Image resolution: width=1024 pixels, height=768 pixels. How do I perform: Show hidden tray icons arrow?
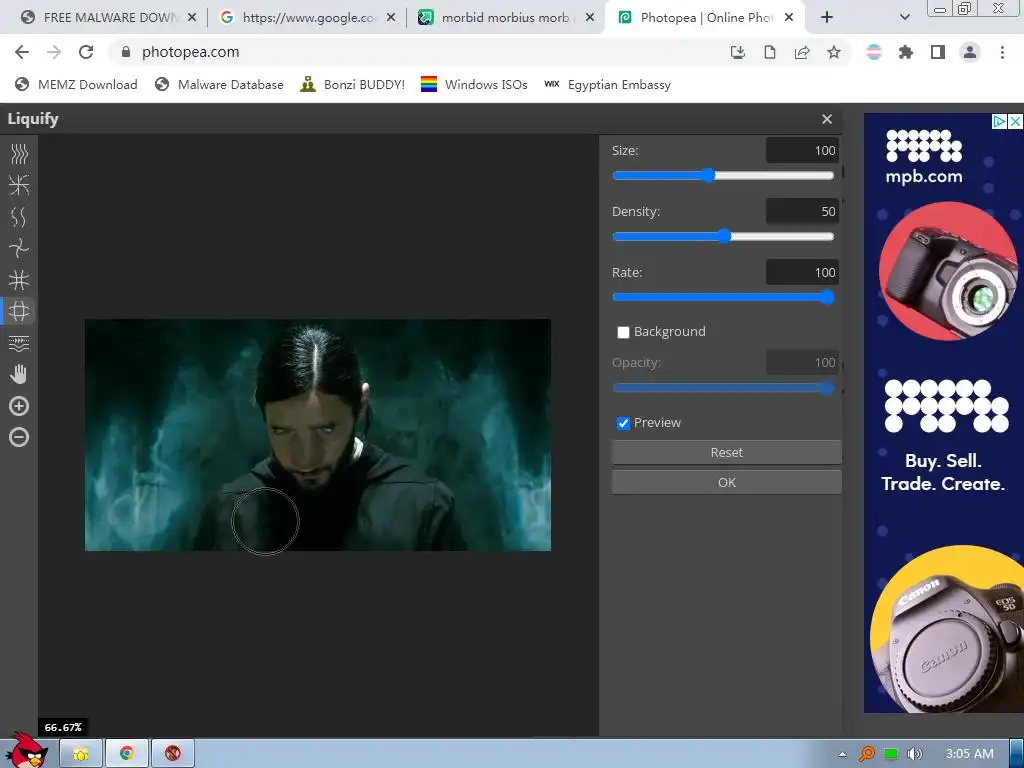[x=842, y=754]
